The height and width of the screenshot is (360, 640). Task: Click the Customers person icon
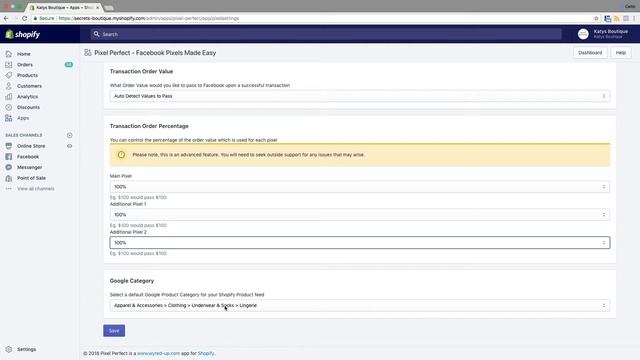[9, 86]
